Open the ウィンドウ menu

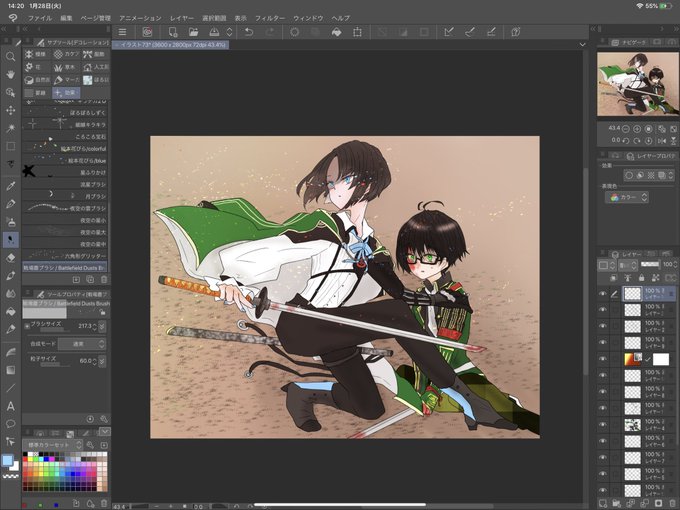[x=308, y=18]
